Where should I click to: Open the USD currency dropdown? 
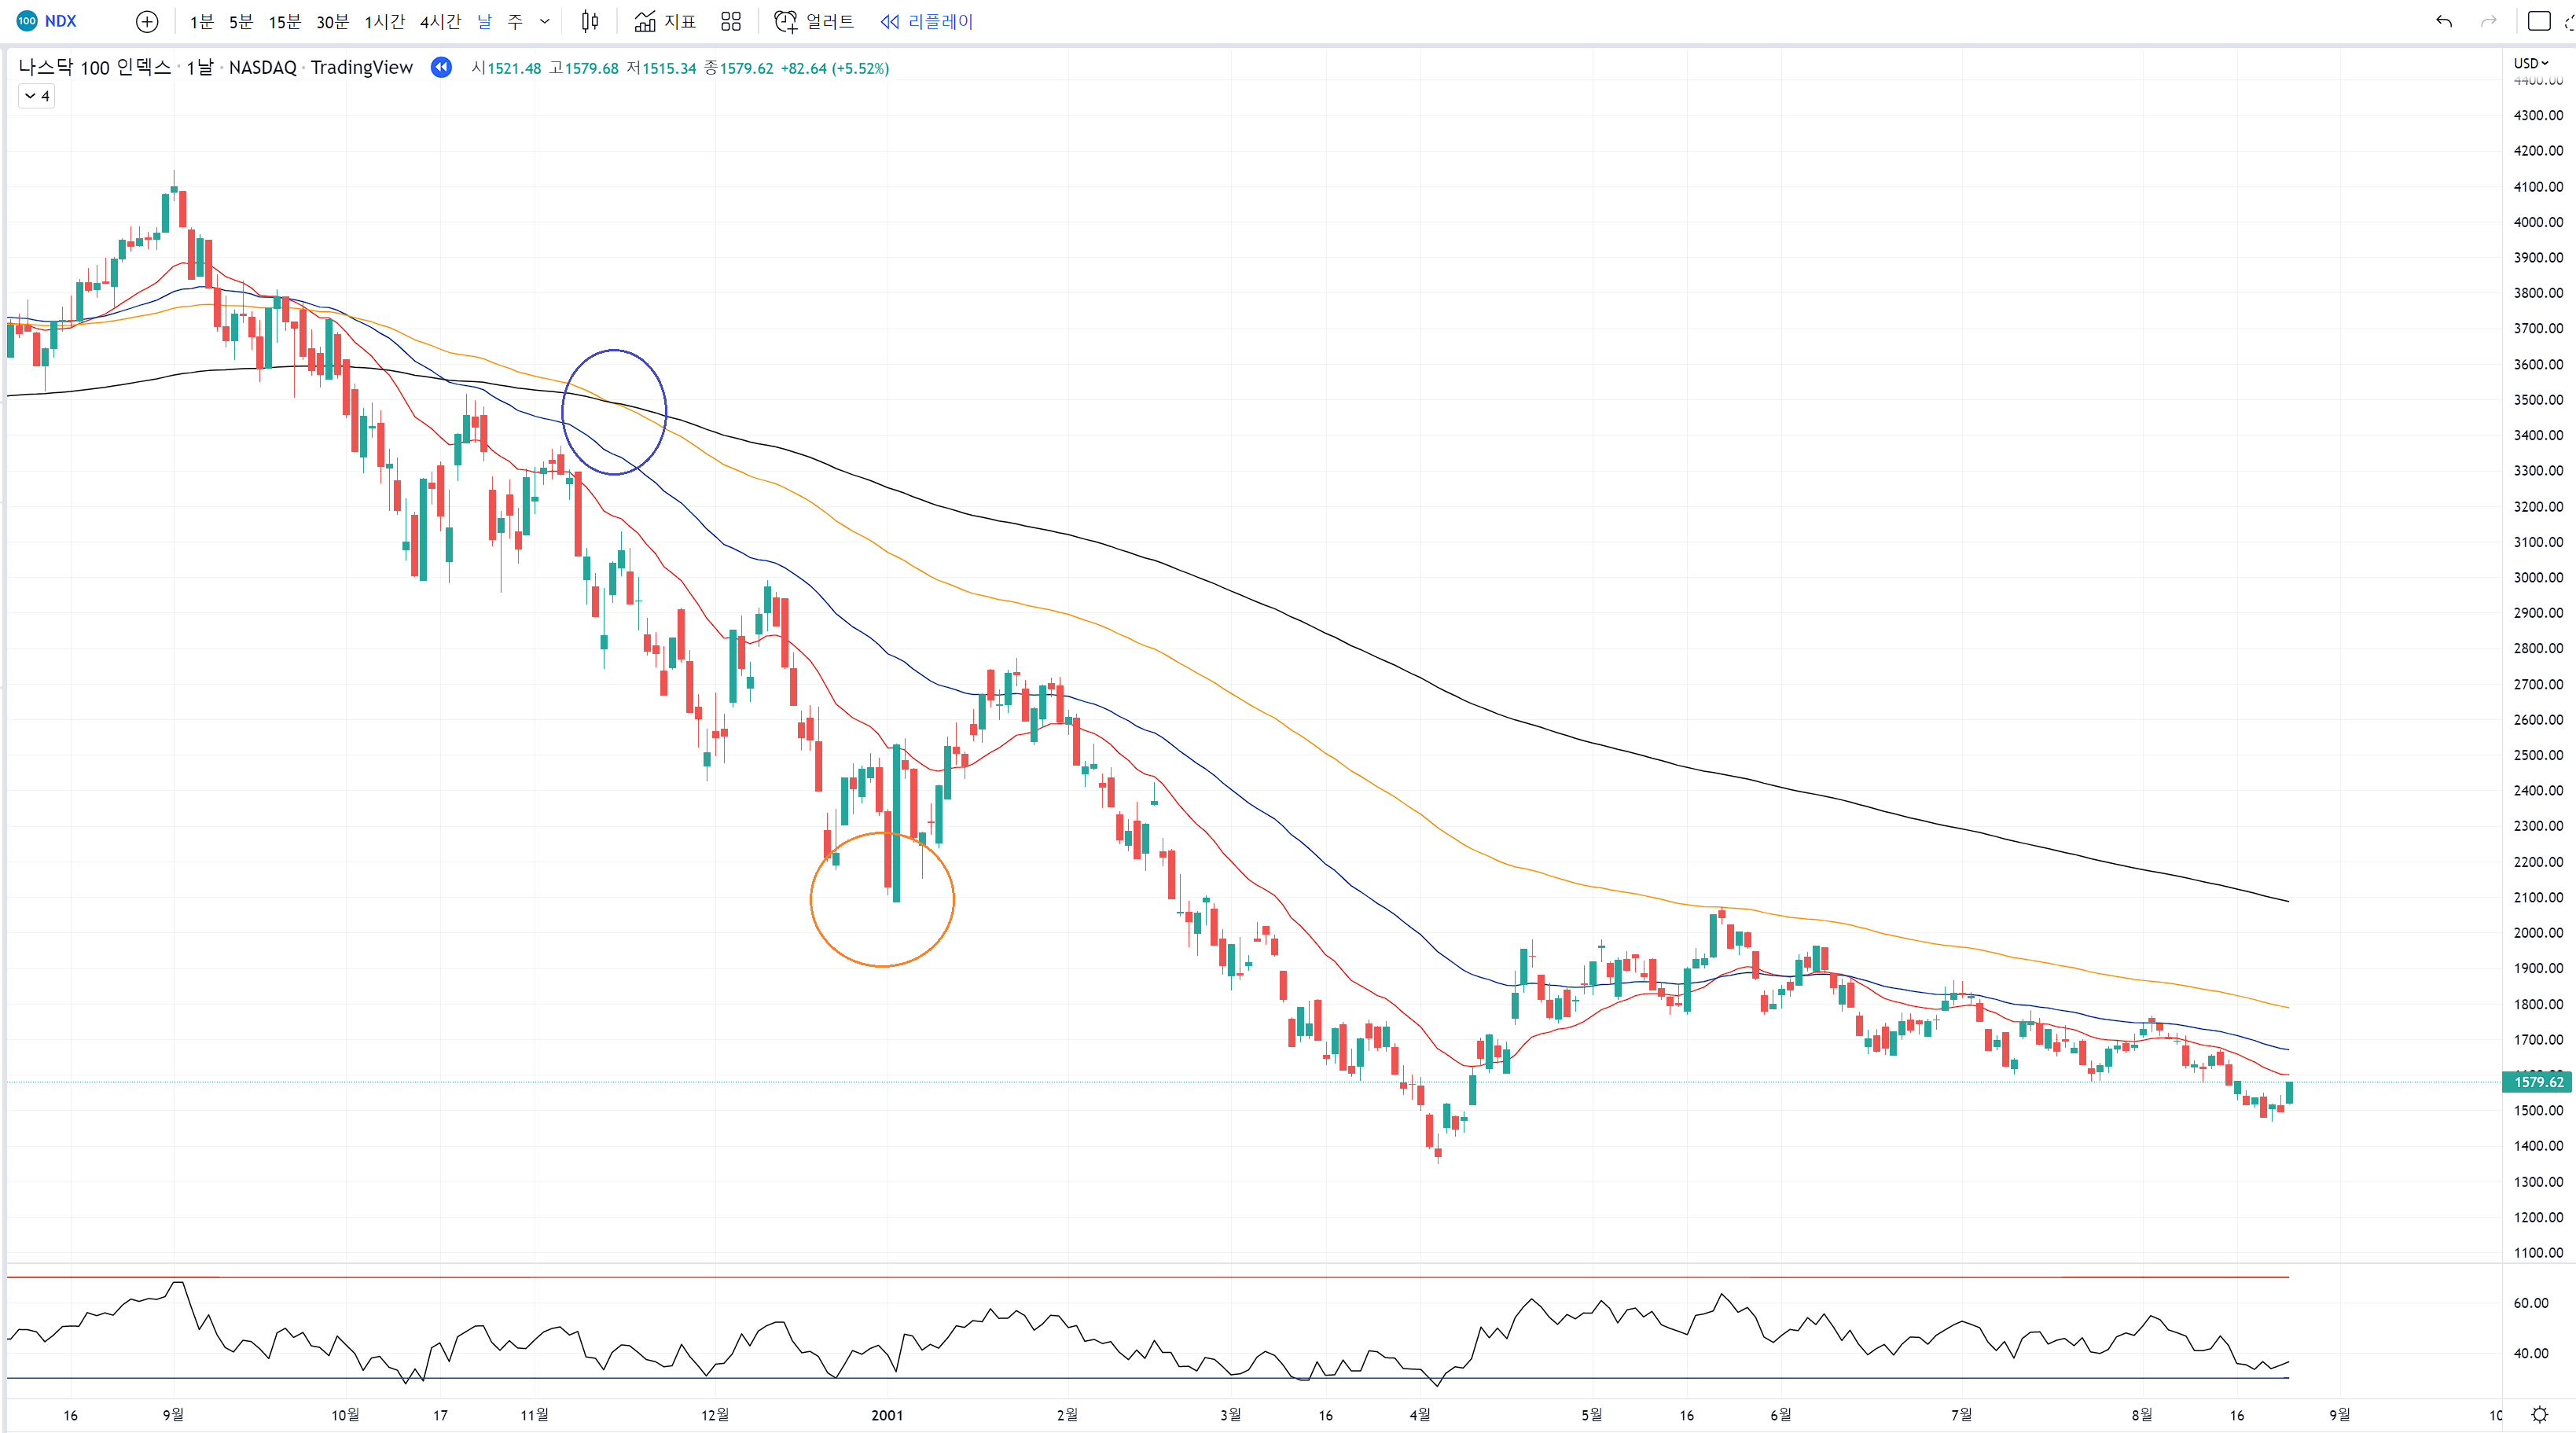point(2531,63)
